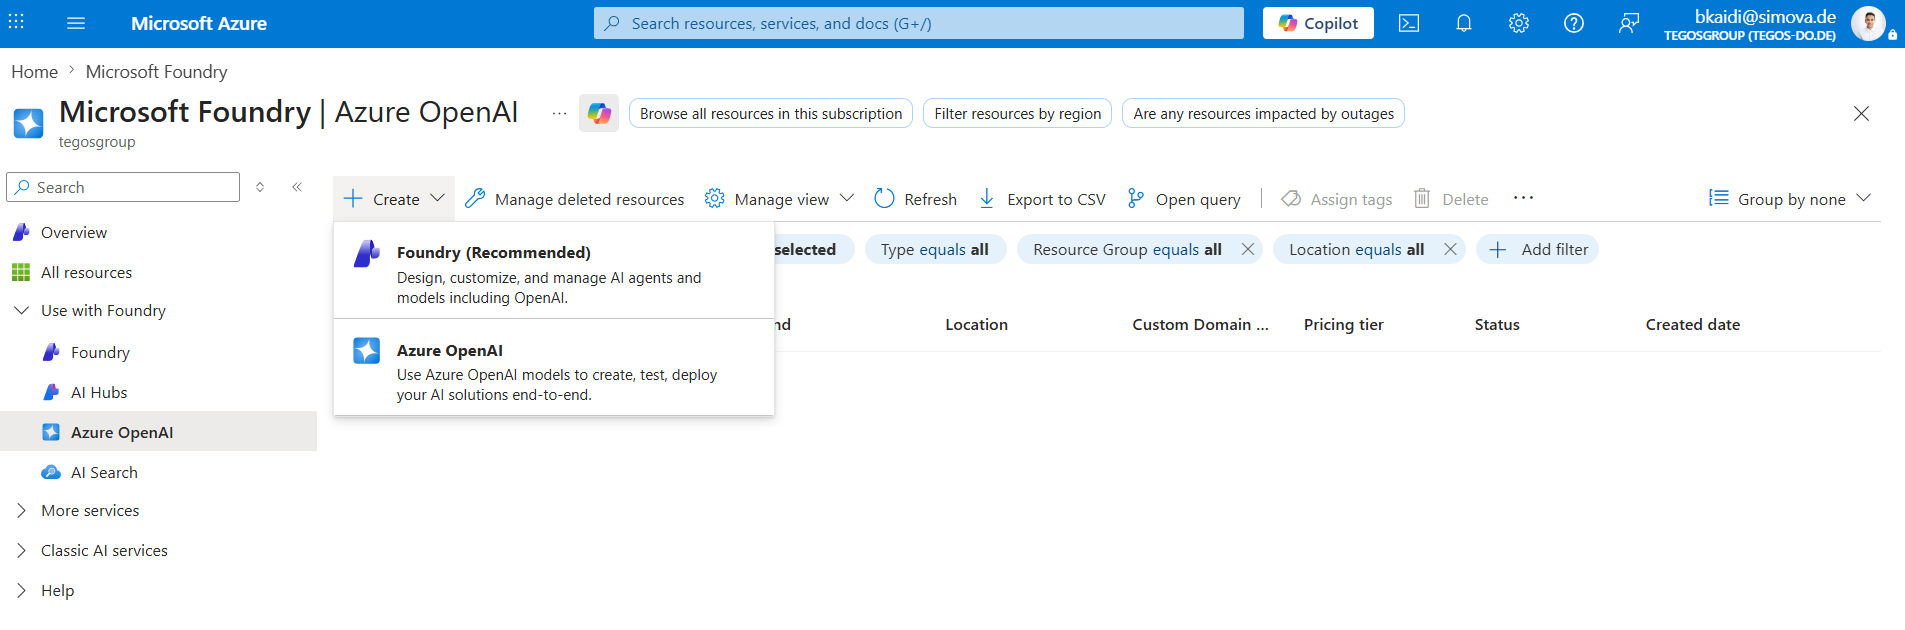Click Are any resources impacted by outages
This screenshot has width=1905, height=630.
(x=1263, y=114)
